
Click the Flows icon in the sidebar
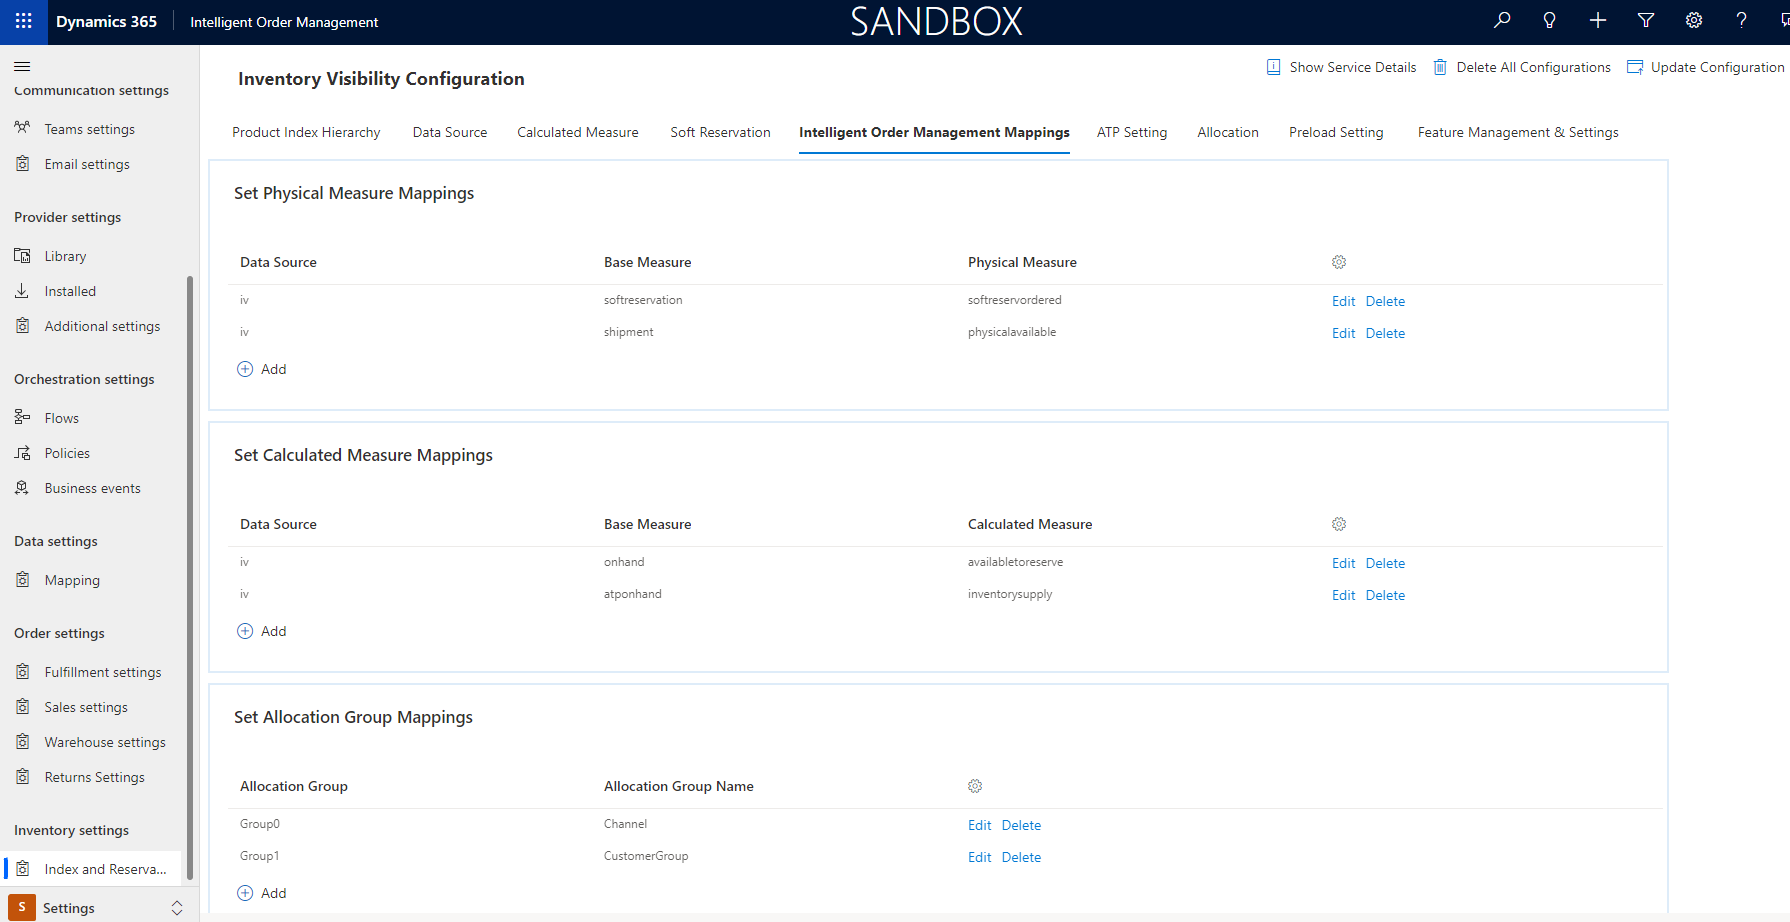22,417
